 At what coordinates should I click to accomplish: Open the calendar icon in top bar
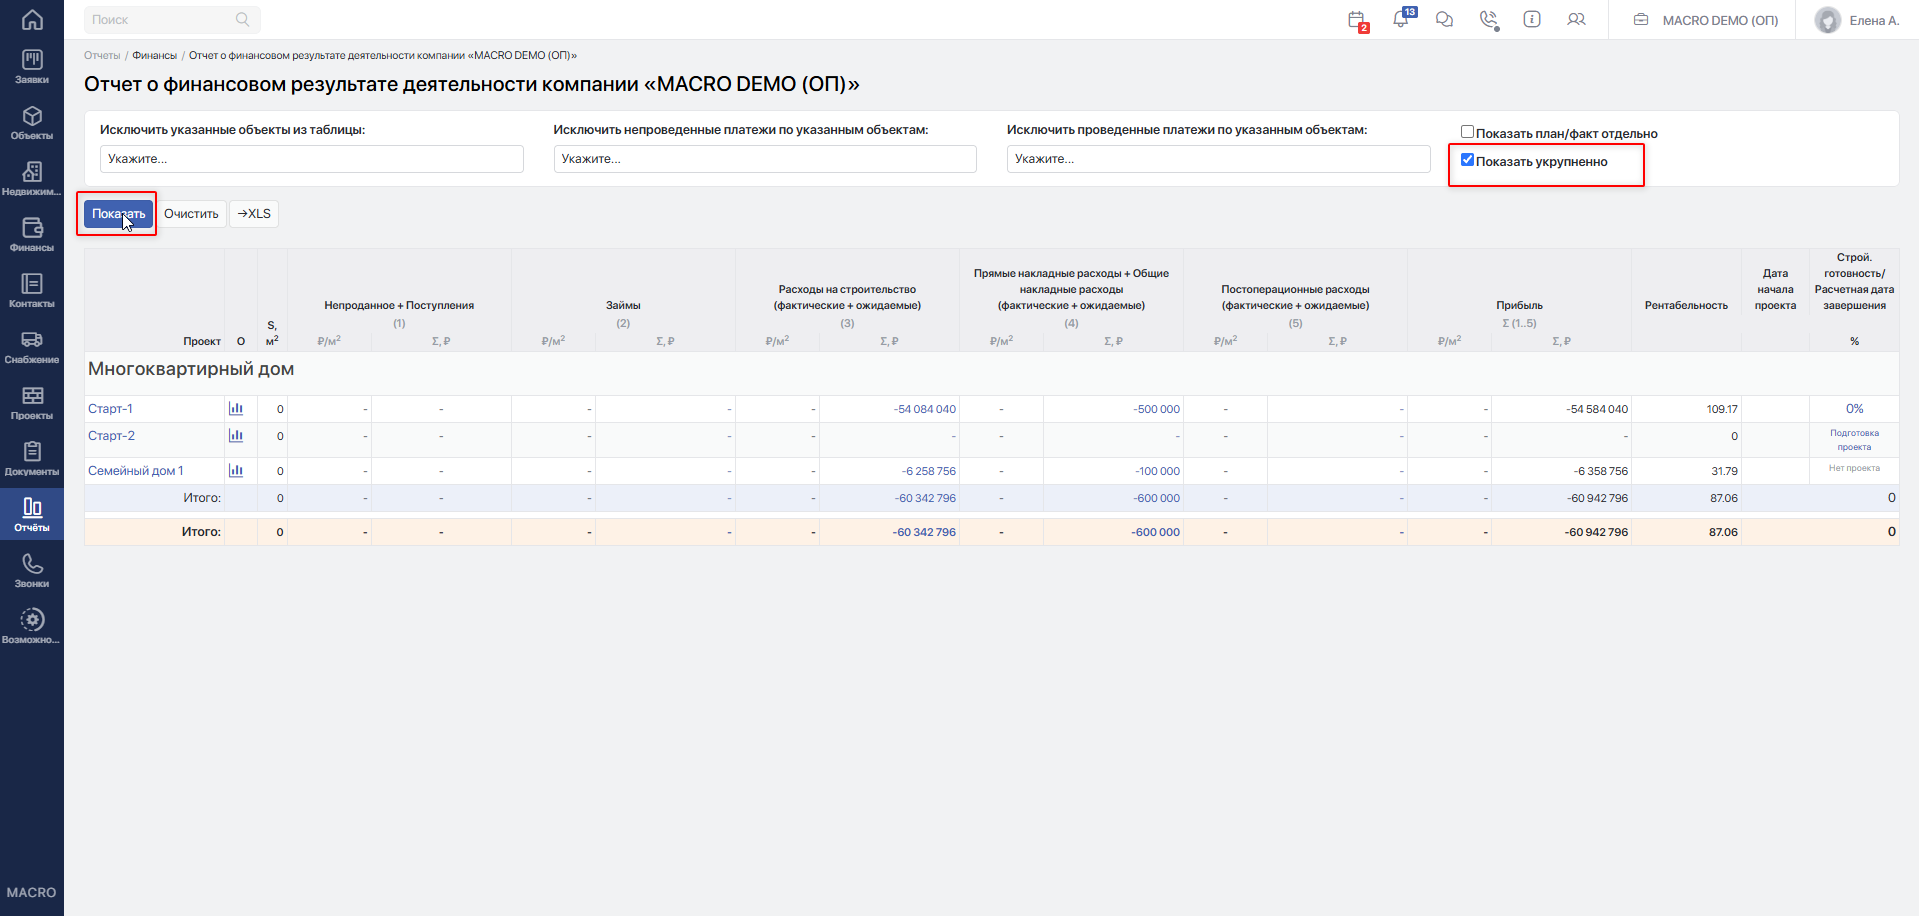coord(1356,20)
